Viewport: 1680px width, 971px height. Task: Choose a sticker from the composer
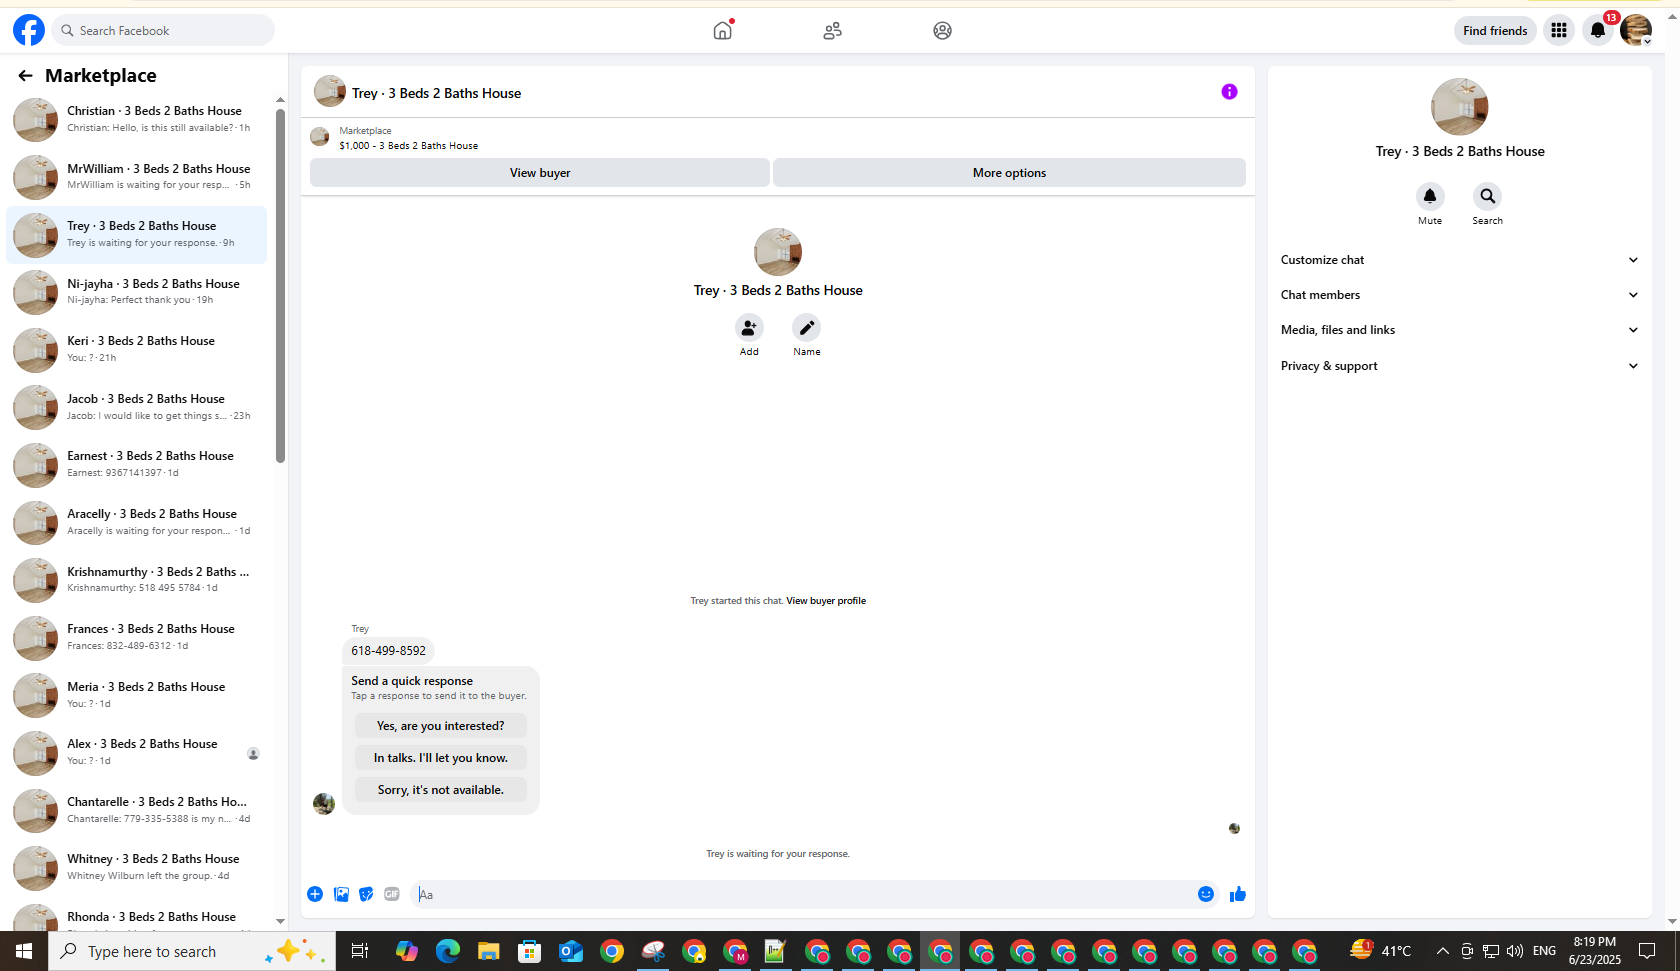click(366, 894)
